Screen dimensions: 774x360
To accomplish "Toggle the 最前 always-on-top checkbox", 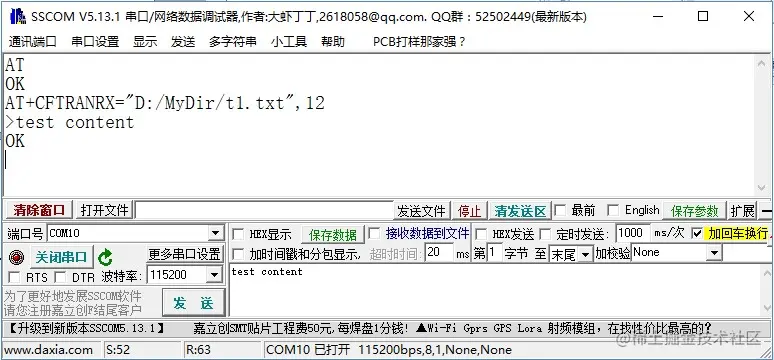I will 560,210.
